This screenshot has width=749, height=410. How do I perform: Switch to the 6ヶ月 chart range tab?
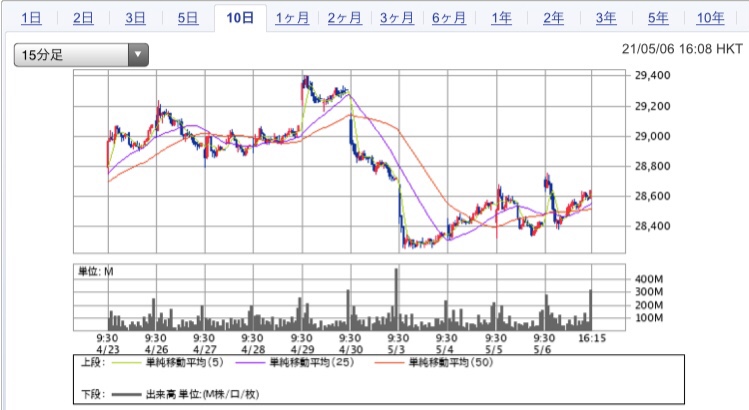[449, 18]
